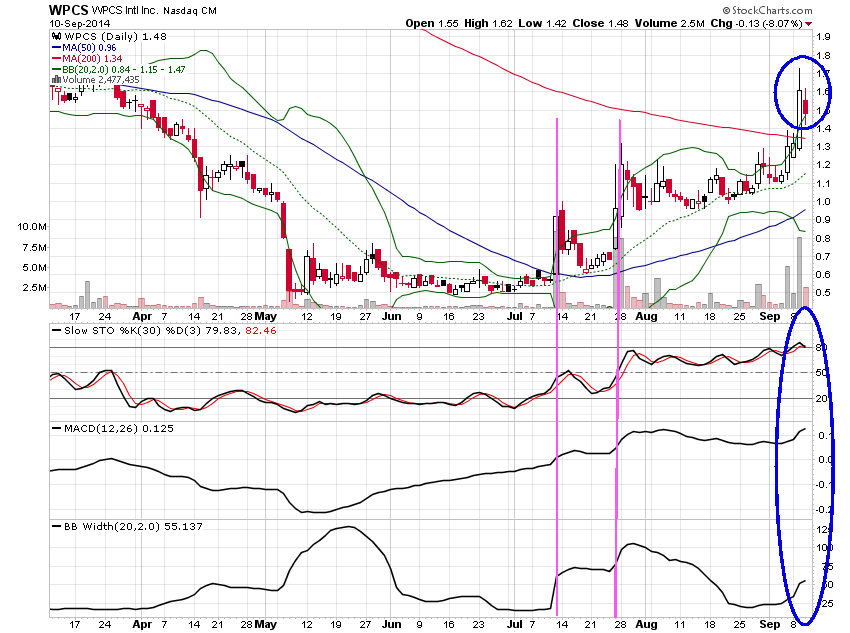Screen dimensions: 850x633
Task: Click the 1.9 price axis label
Action: (x=823, y=37)
